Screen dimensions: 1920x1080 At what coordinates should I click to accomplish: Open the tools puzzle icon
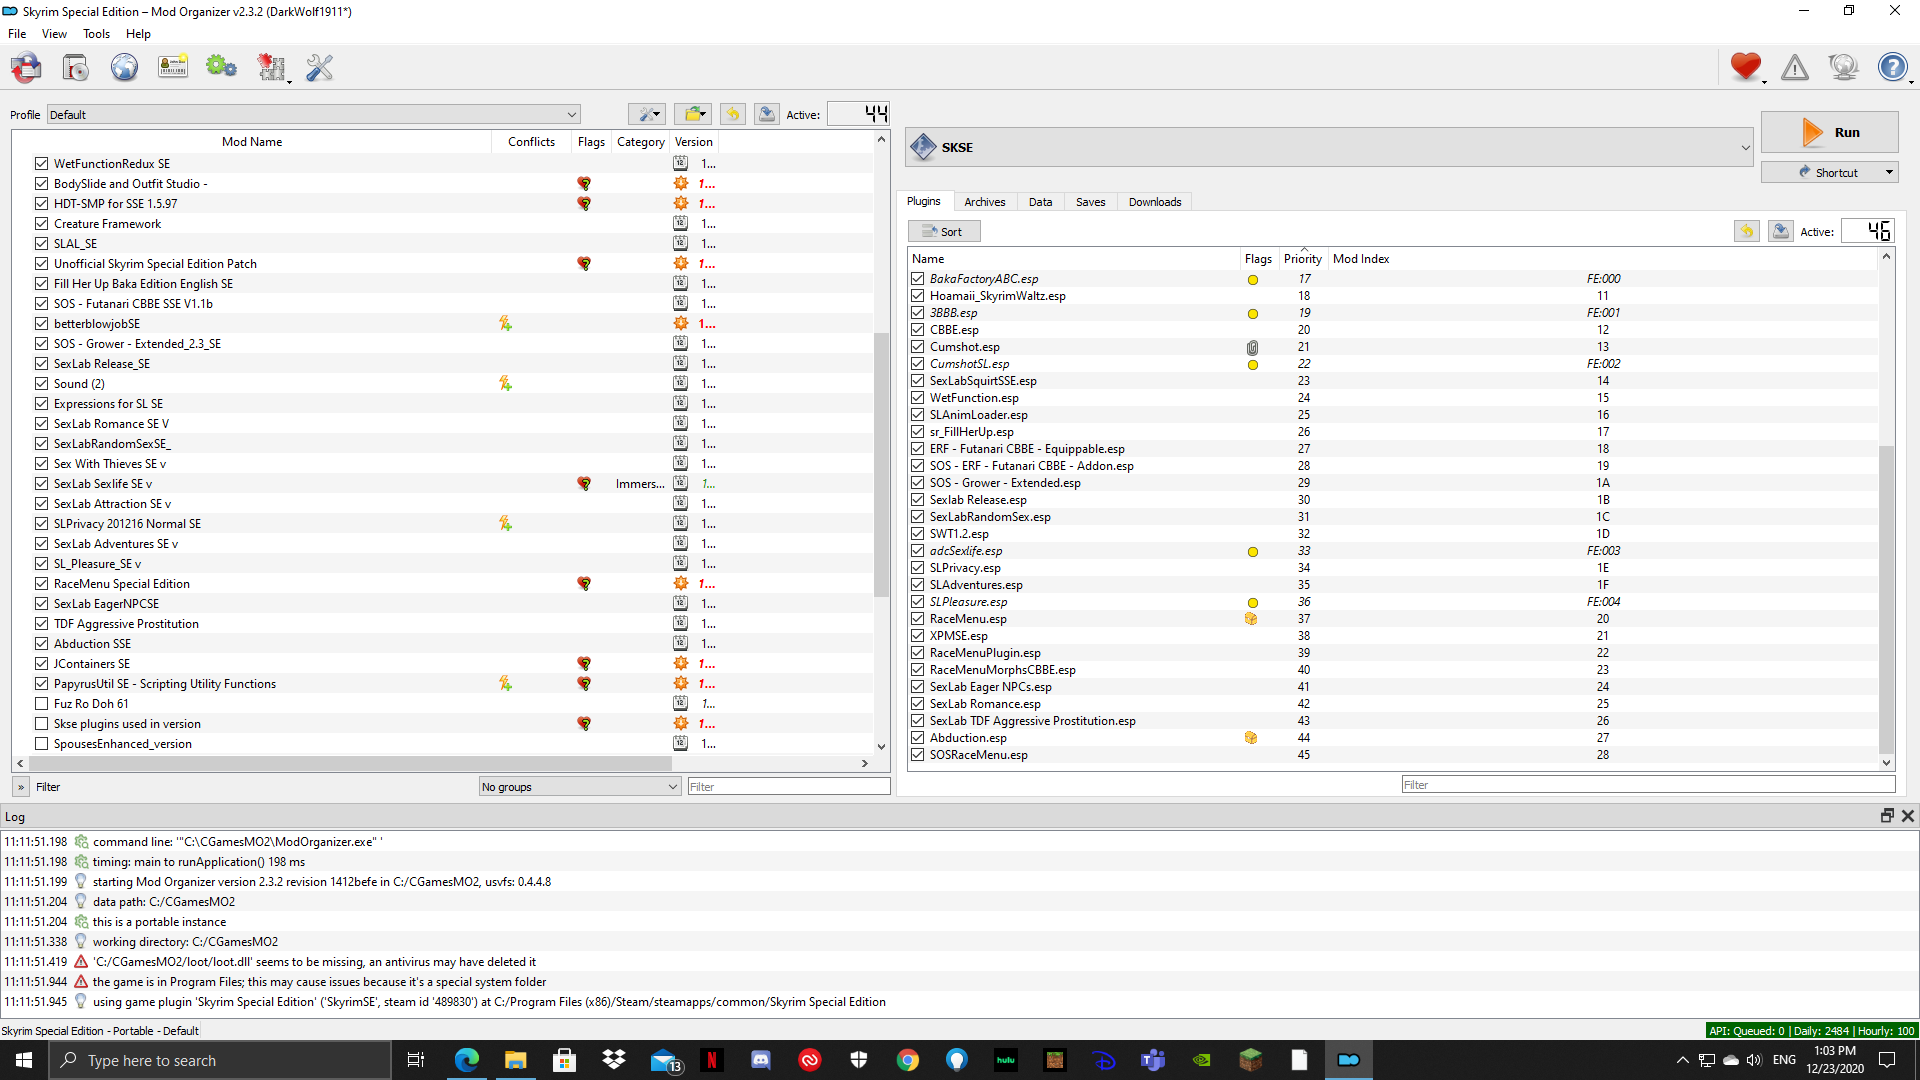[271, 68]
